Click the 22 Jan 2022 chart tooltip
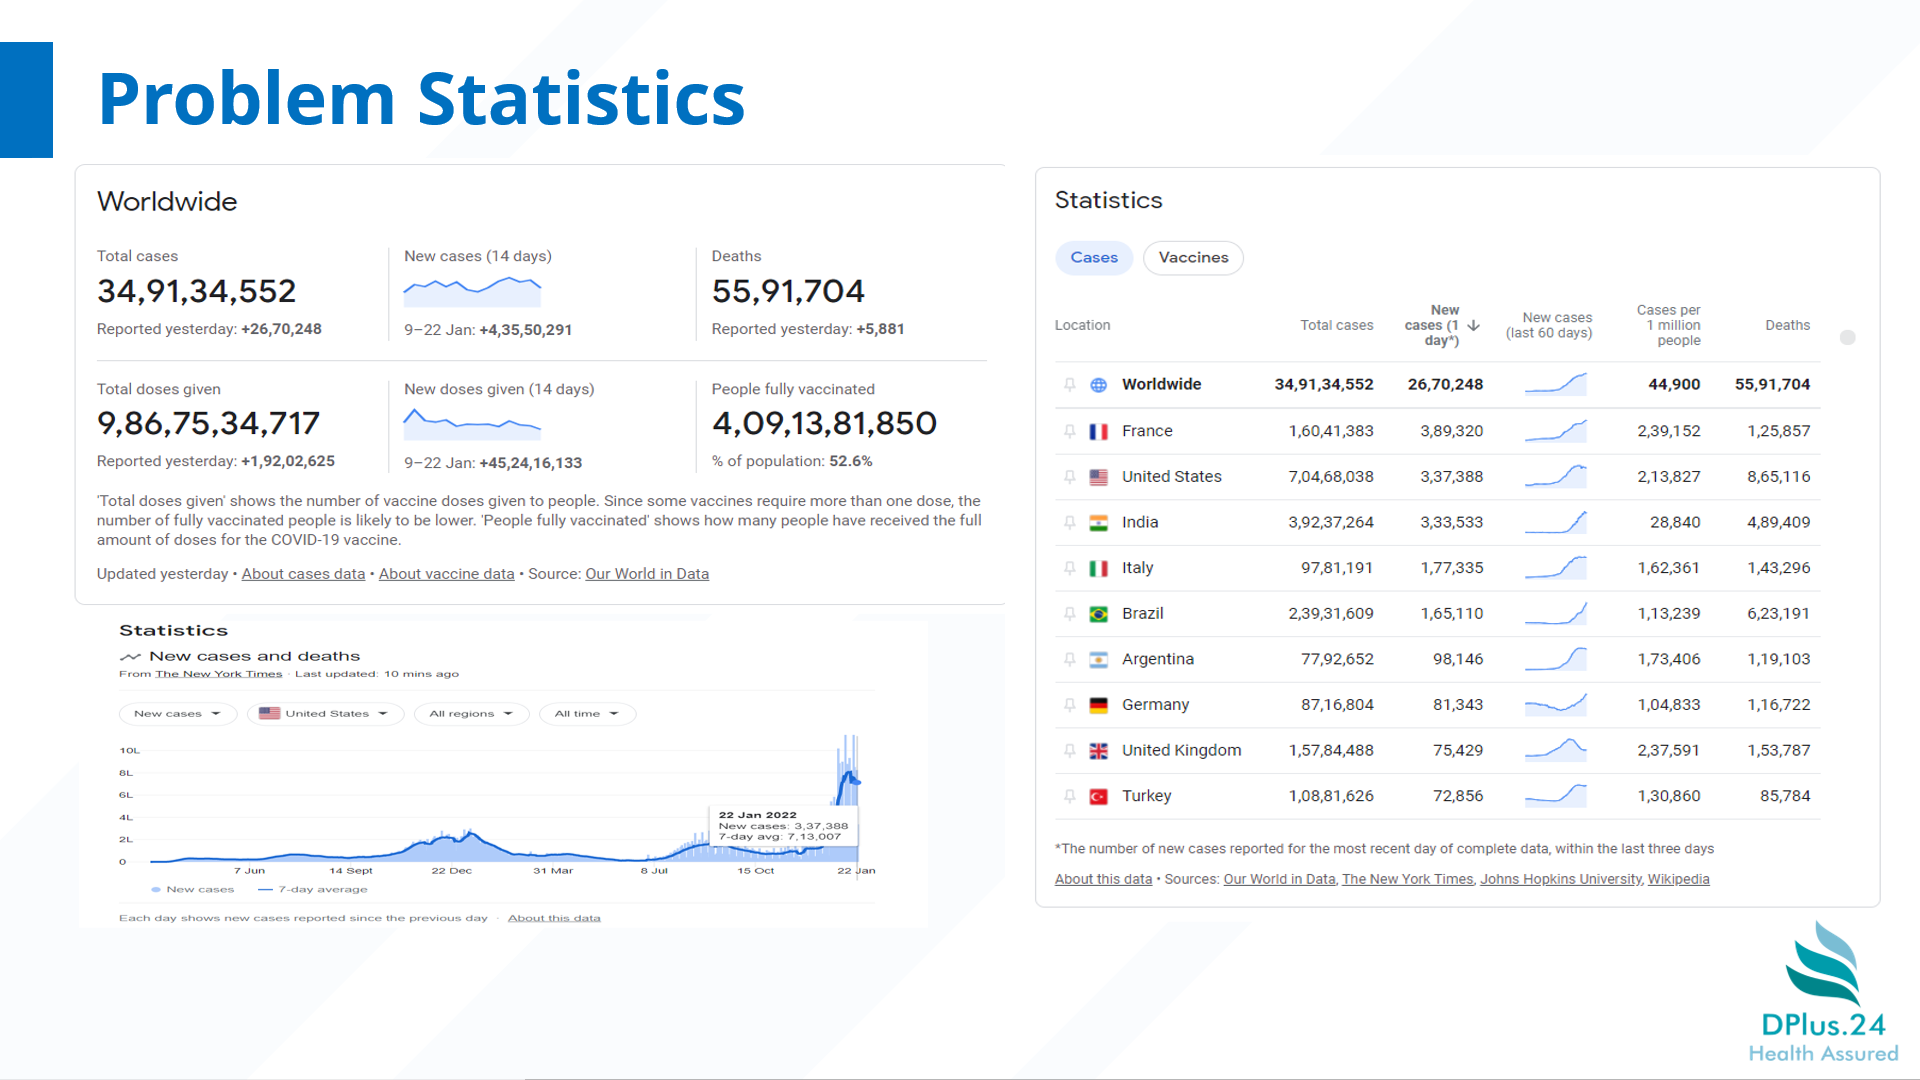The image size is (1920, 1080). (x=782, y=826)
